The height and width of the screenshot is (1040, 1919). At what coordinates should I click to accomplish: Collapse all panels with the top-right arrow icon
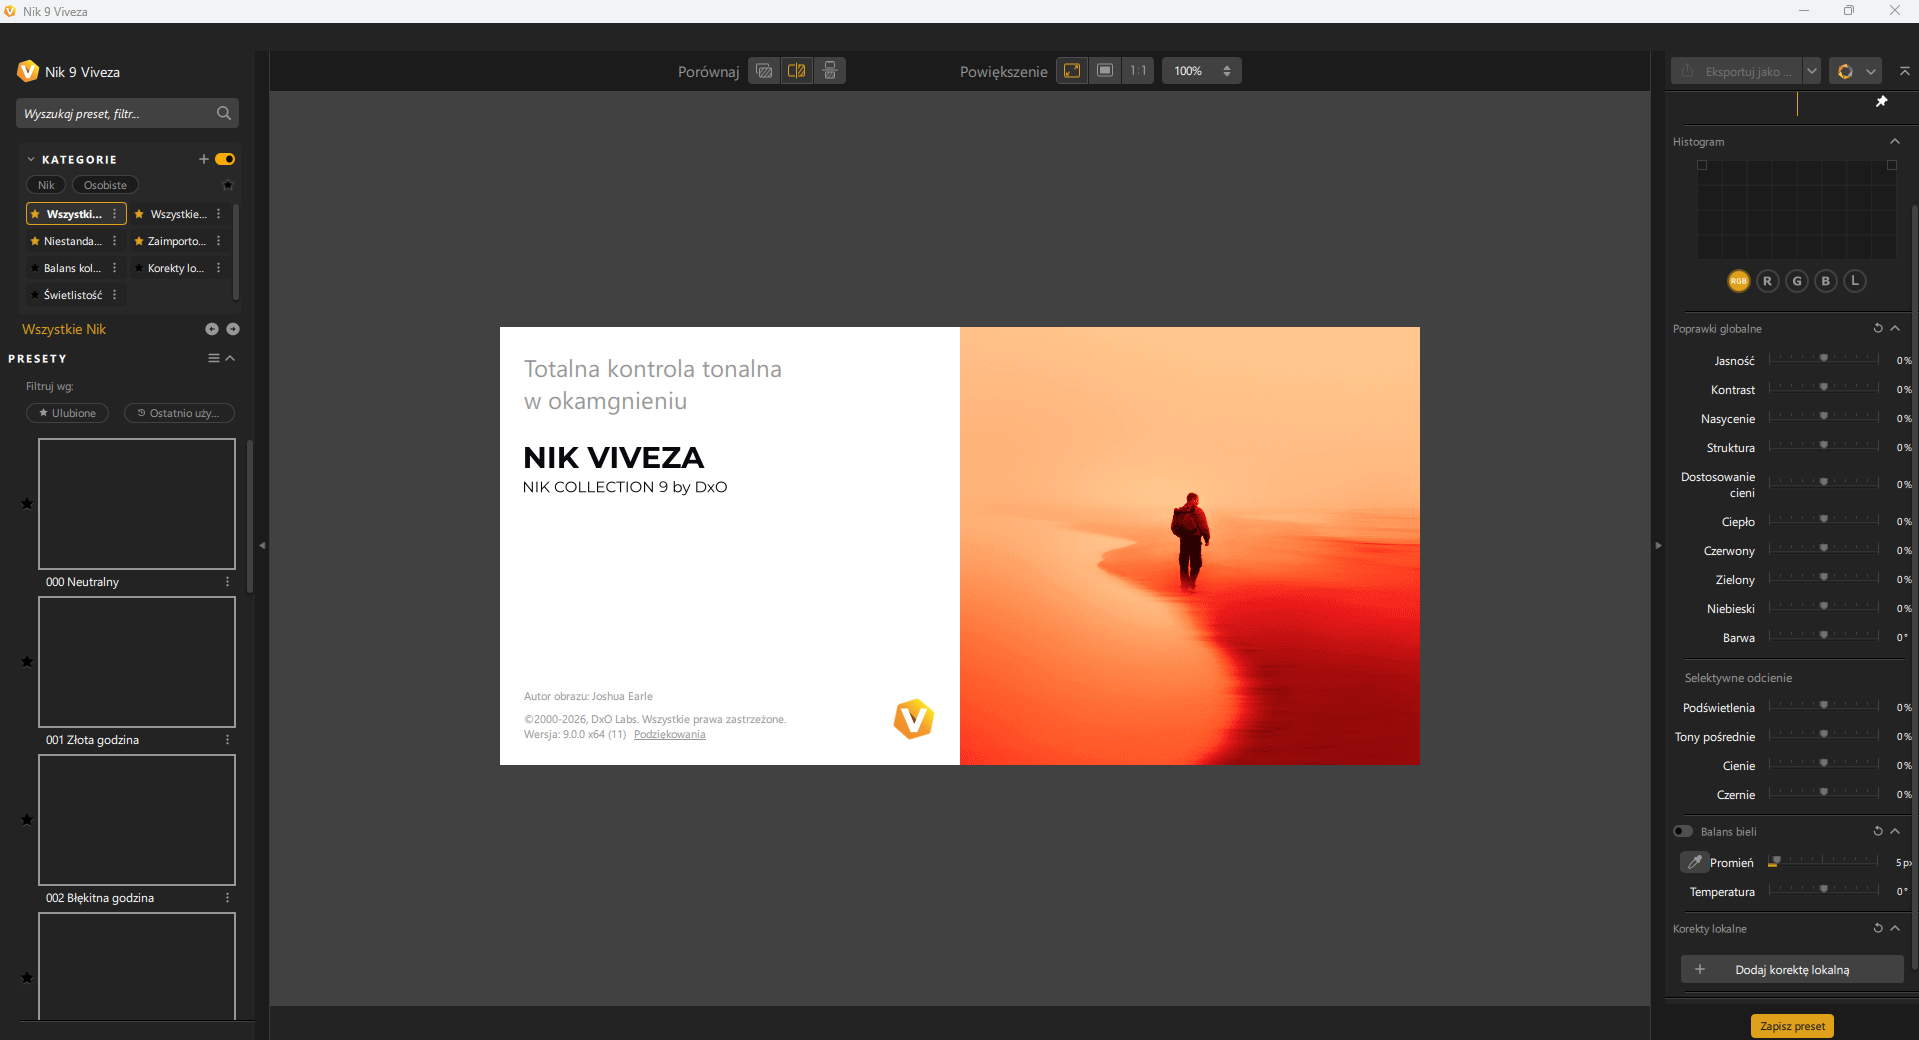1905,71
